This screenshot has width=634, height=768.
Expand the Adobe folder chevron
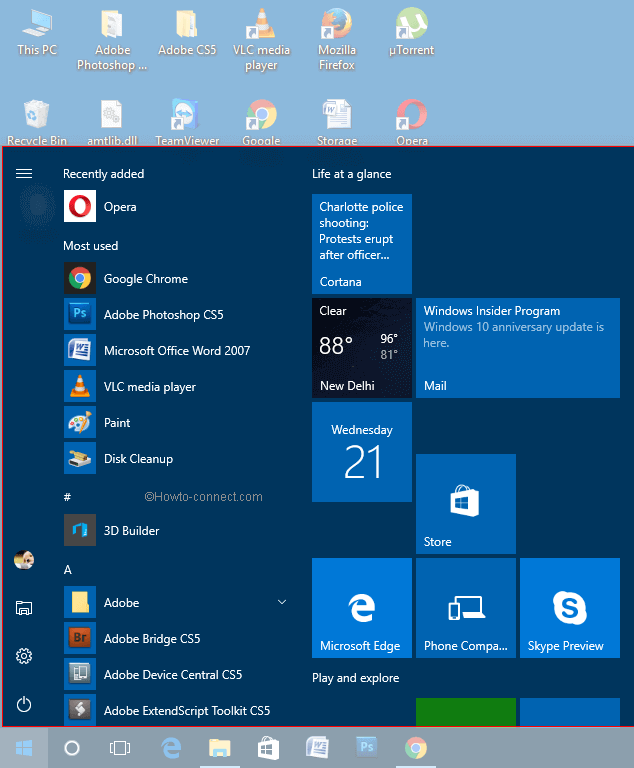pyautogui.click(x=282, y=602)
